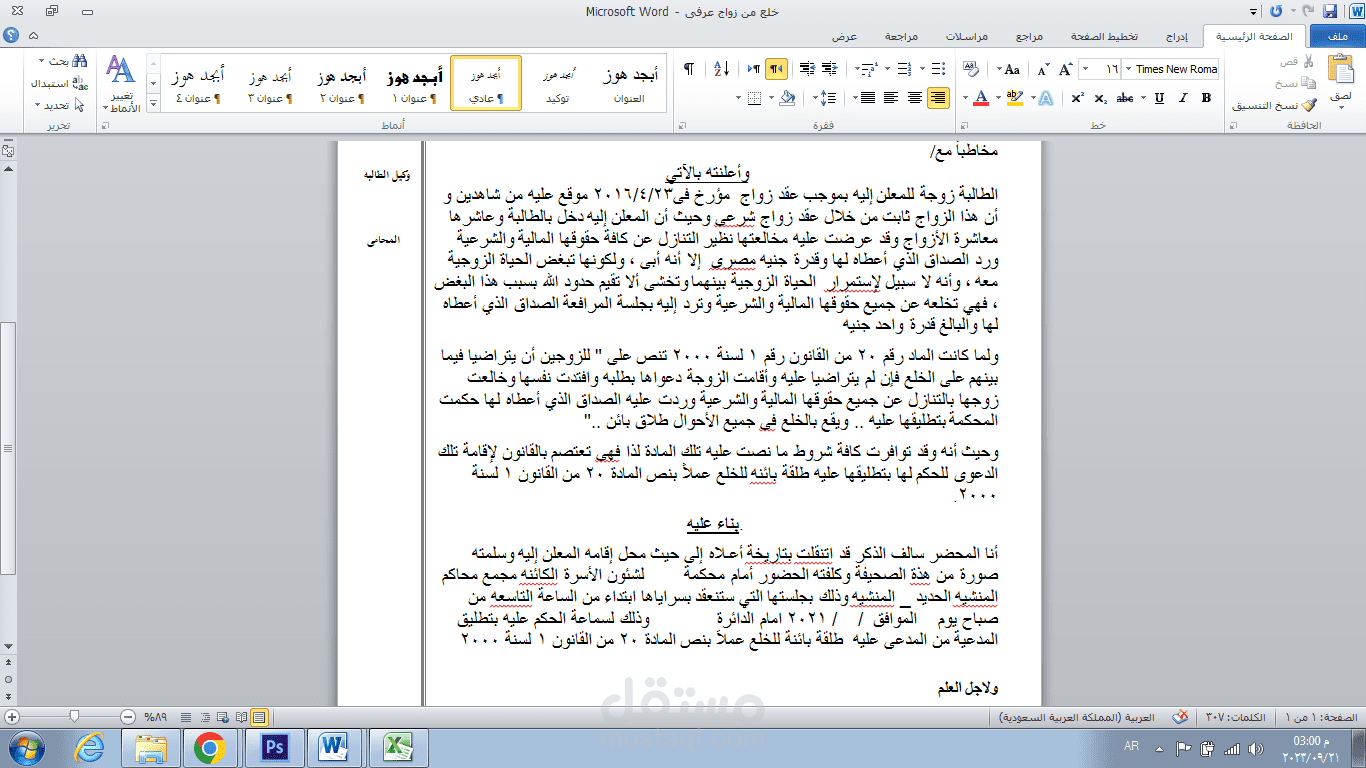Click the Shrink Font icon

point(1043,69)
